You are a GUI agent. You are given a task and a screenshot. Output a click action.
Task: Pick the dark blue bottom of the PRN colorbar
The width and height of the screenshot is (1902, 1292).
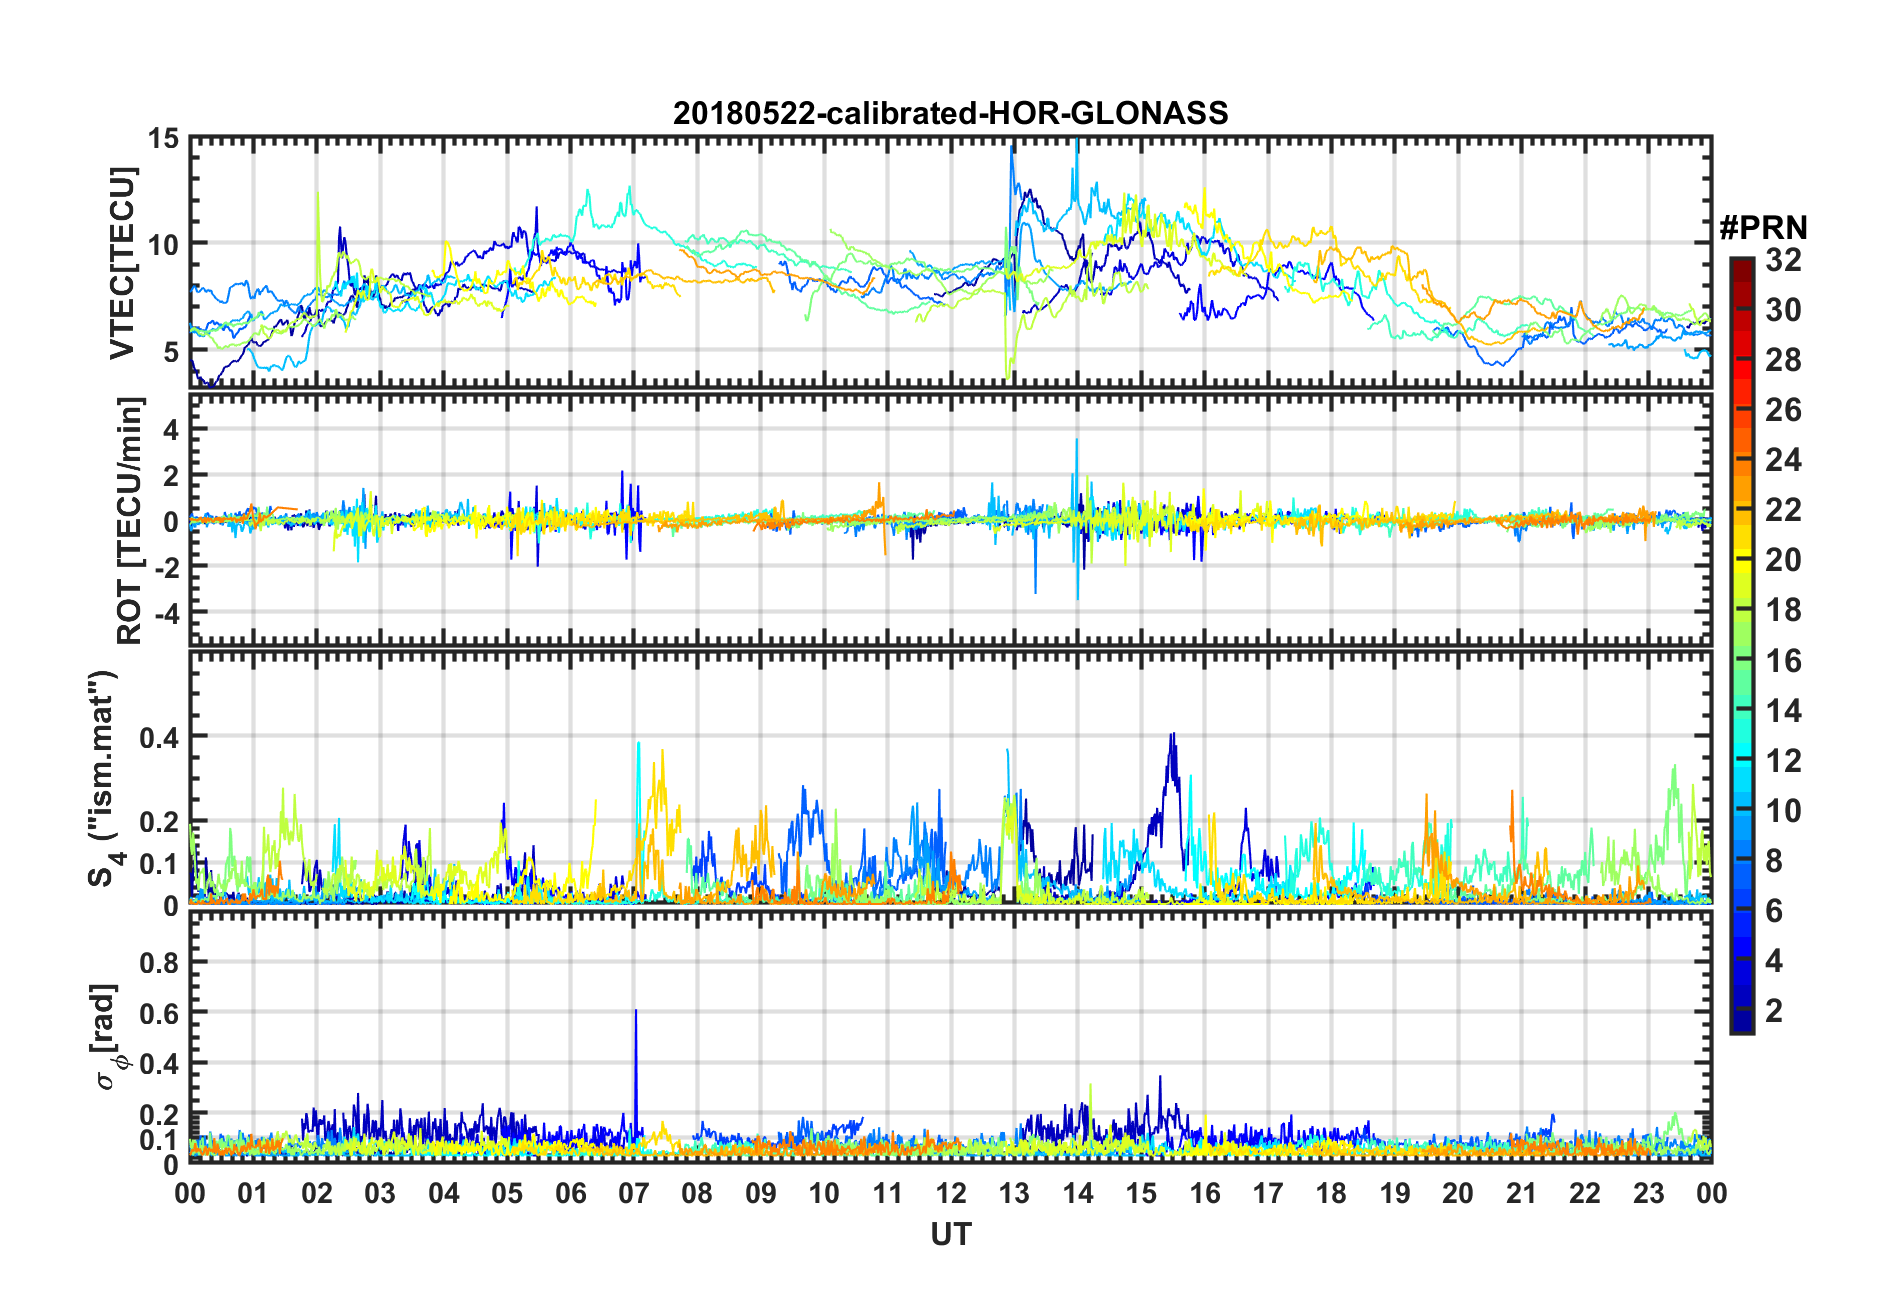click(x=1741, y=1020)
